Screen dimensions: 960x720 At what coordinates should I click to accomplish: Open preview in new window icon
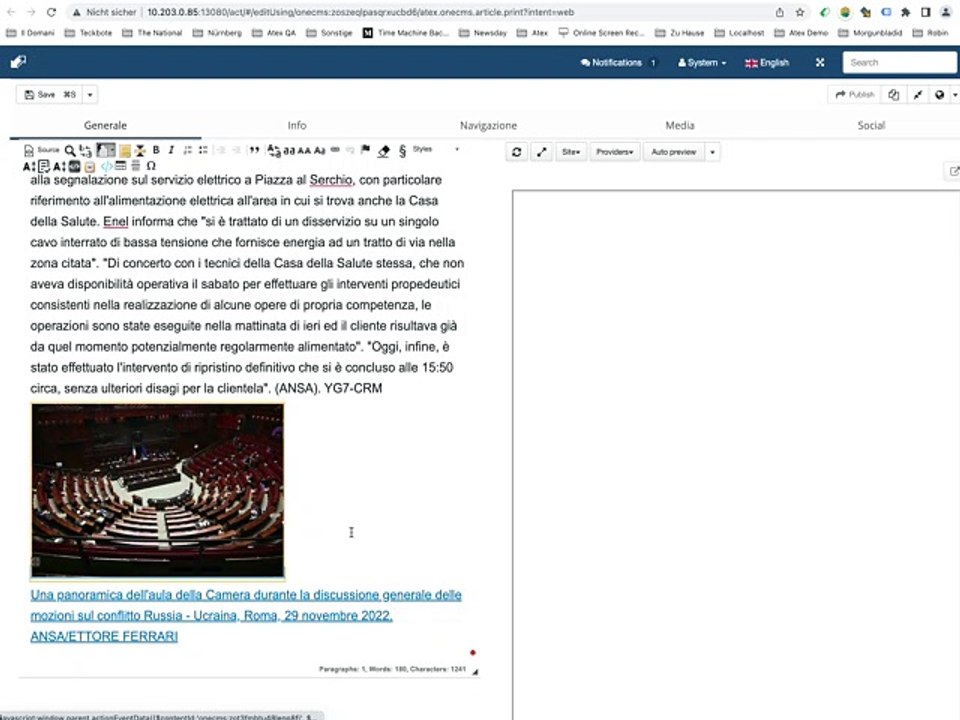coord(953,171)
